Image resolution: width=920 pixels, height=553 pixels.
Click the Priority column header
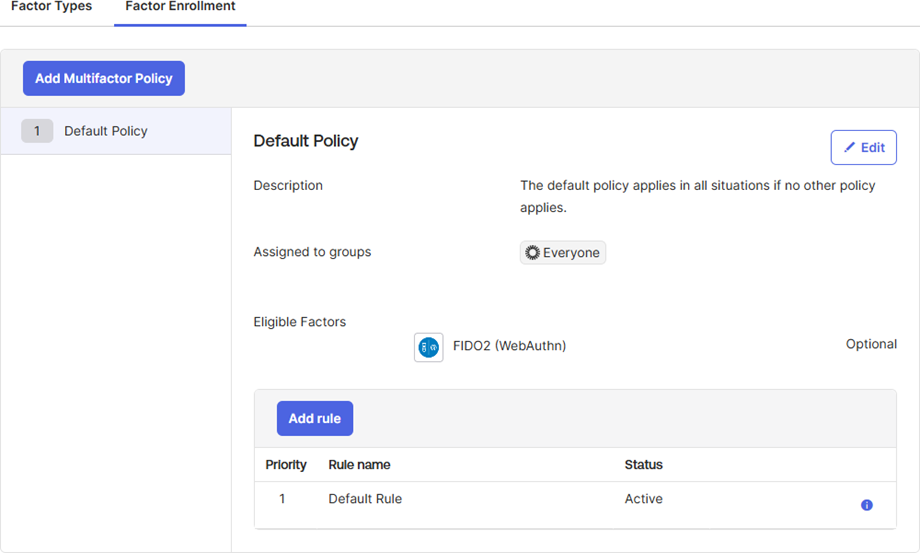[286, 464]
